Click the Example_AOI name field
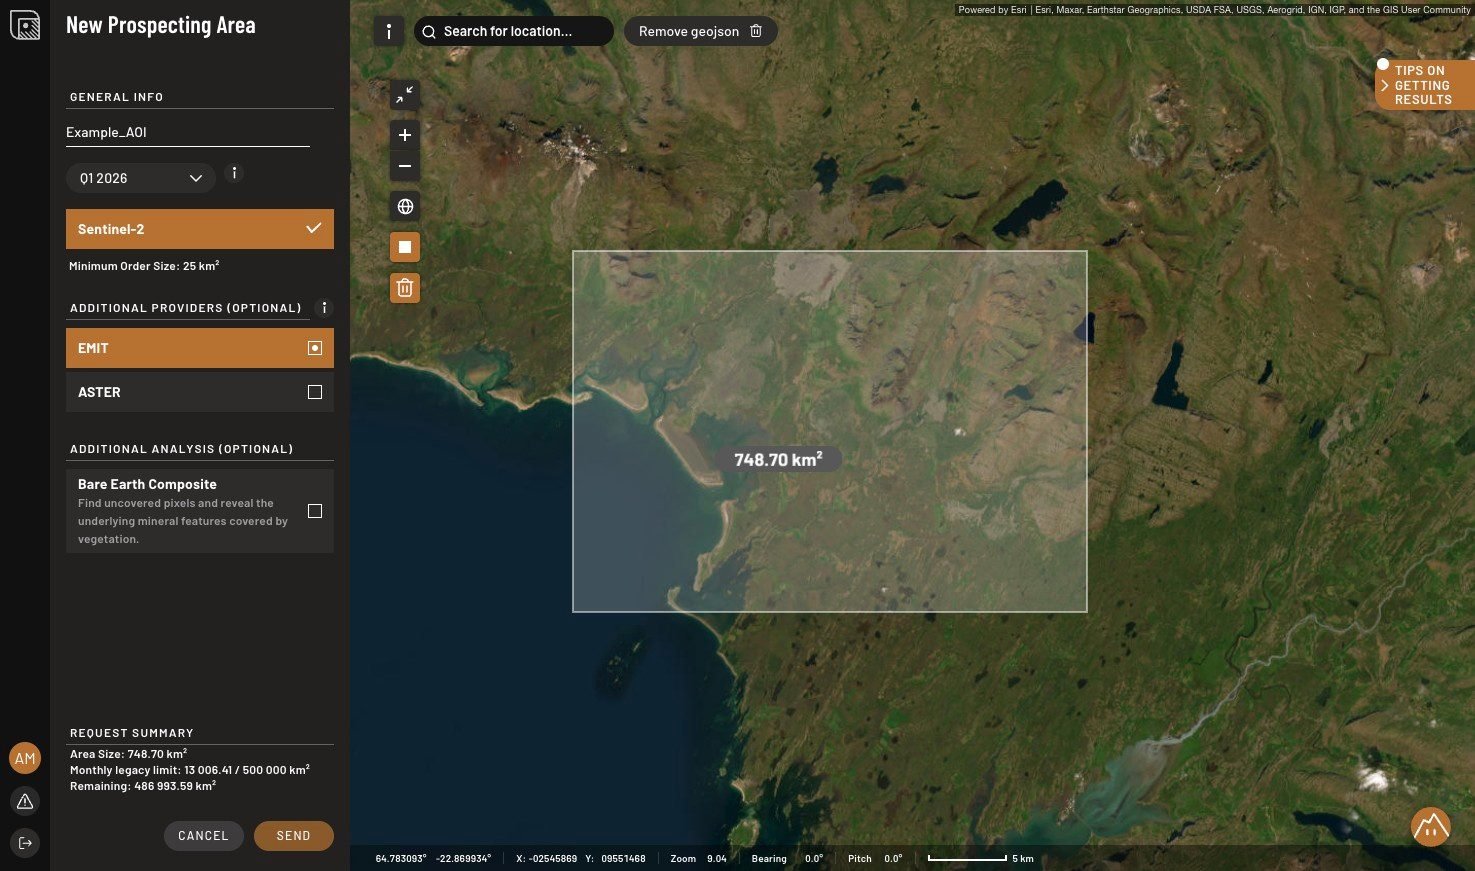 (188, 132)
